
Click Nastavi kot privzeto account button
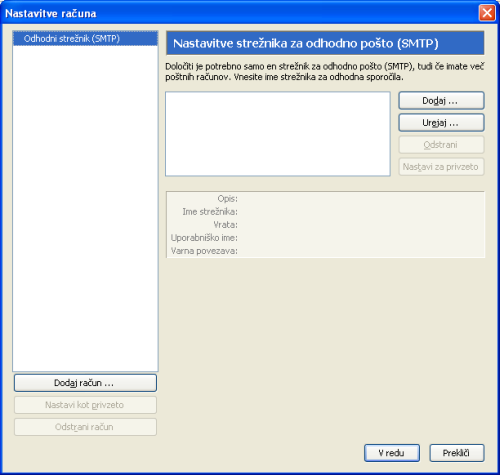[85, 405]
